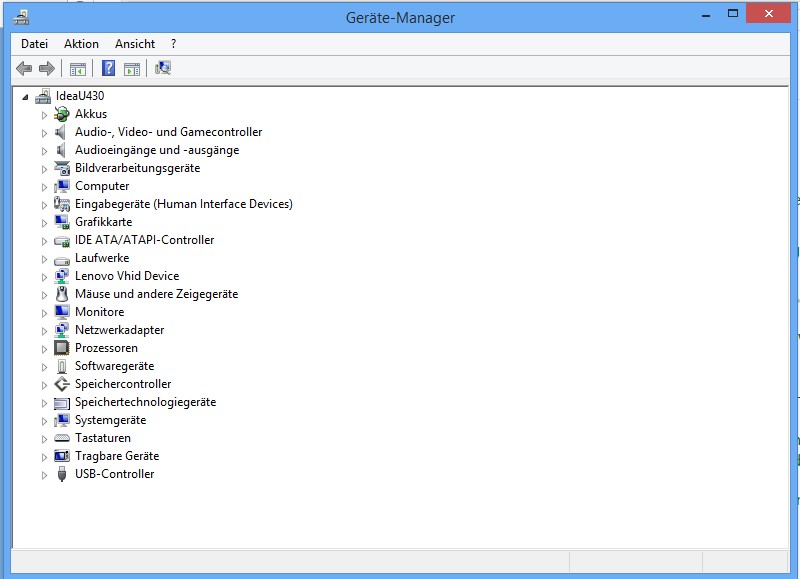
Task: Click the Tastaturen keyboard icon
Action: point(62,438)
